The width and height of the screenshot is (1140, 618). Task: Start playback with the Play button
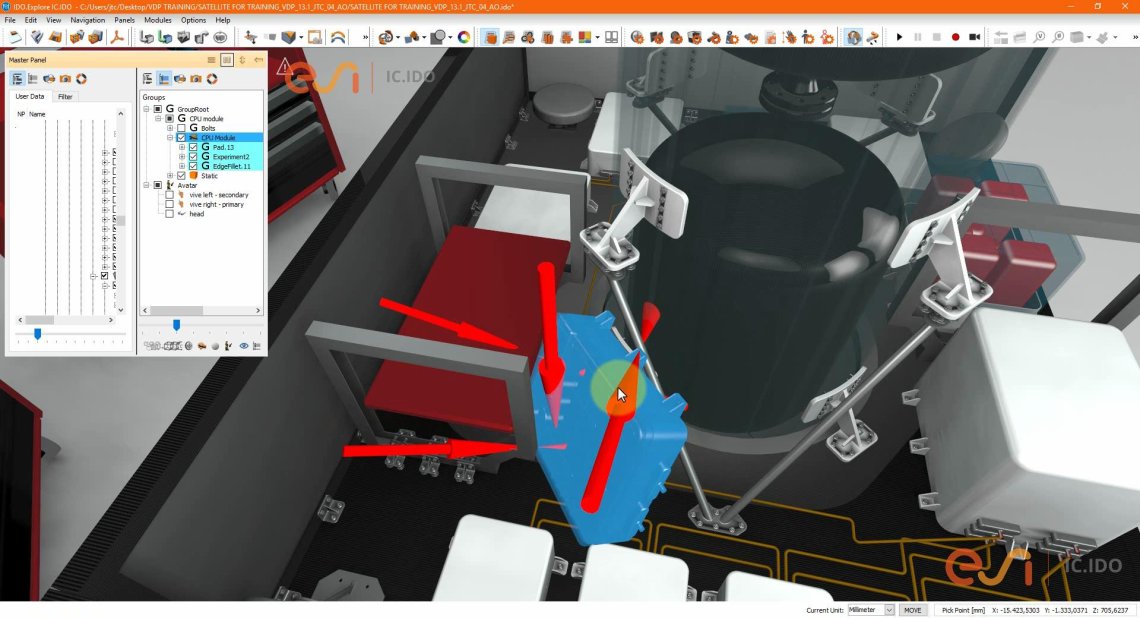tap(899, 37)
